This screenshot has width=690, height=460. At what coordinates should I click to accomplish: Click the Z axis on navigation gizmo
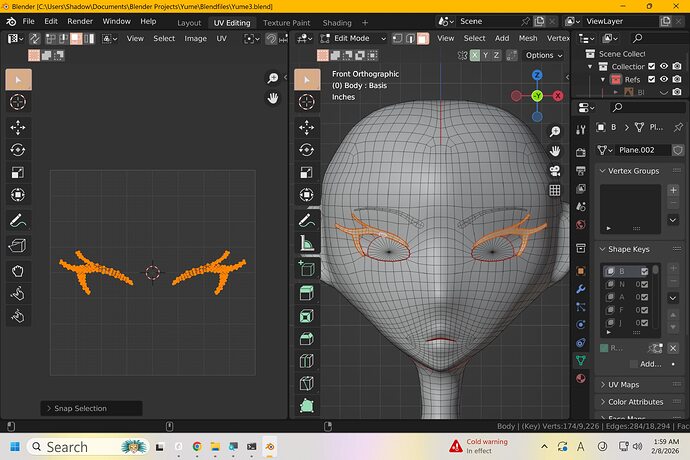537,75
